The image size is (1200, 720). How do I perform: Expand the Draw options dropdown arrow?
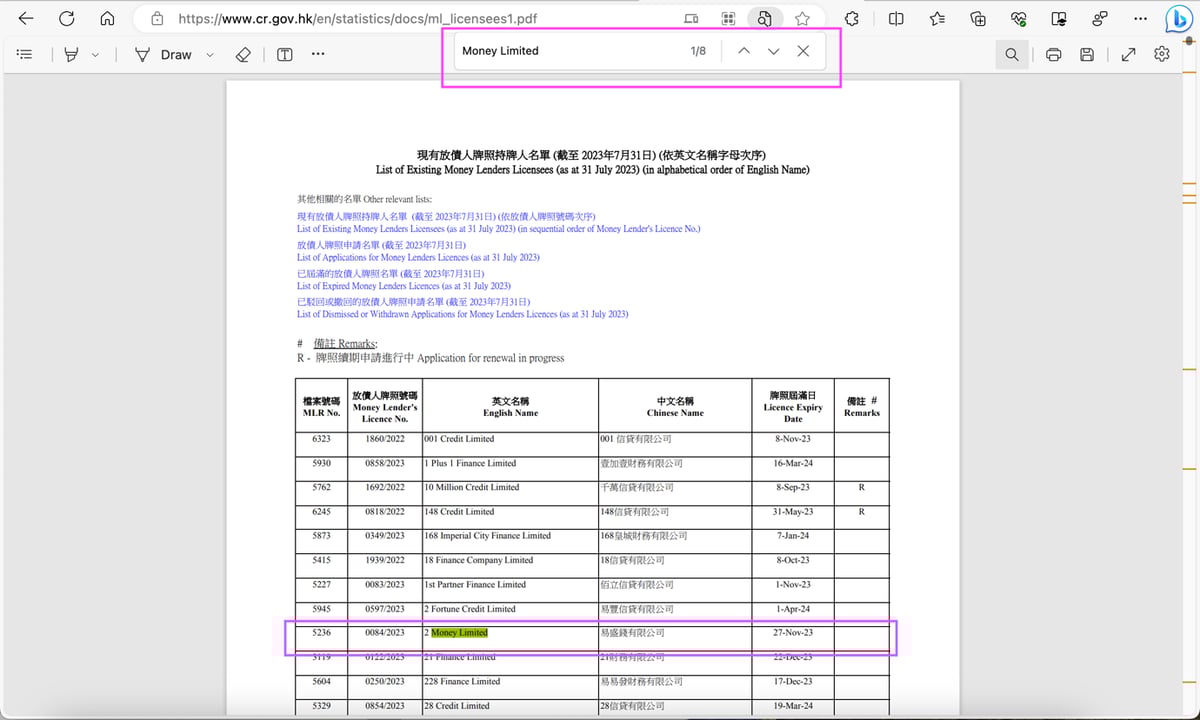210,55
